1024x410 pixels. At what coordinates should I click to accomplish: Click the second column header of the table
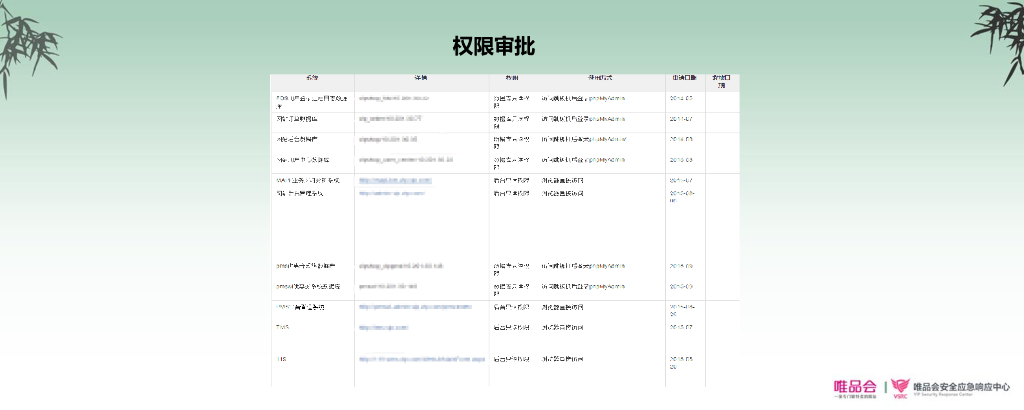[421, 79]
